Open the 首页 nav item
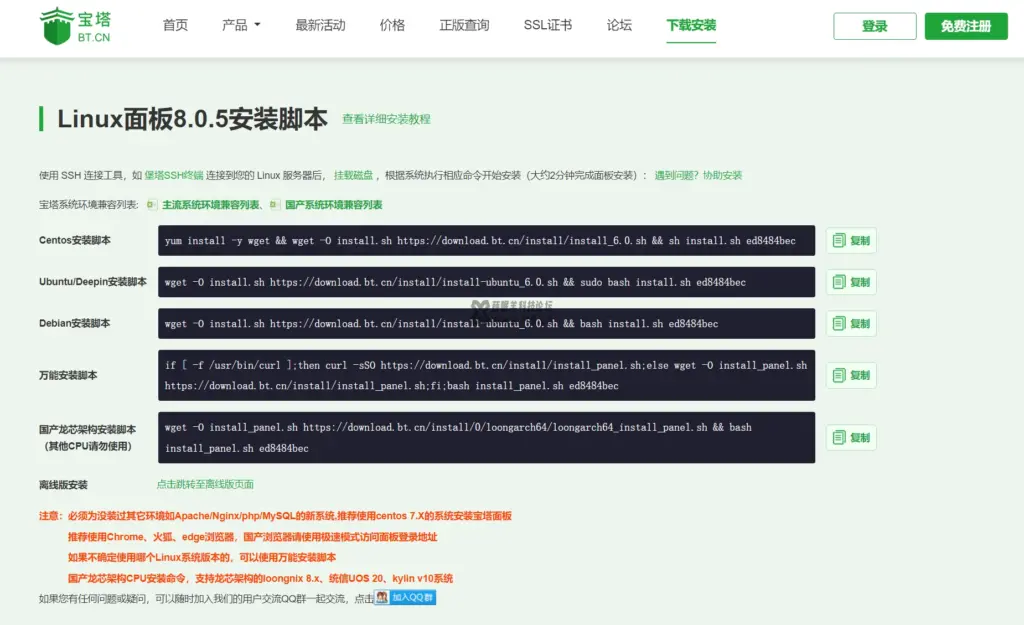 coord(175,25)
